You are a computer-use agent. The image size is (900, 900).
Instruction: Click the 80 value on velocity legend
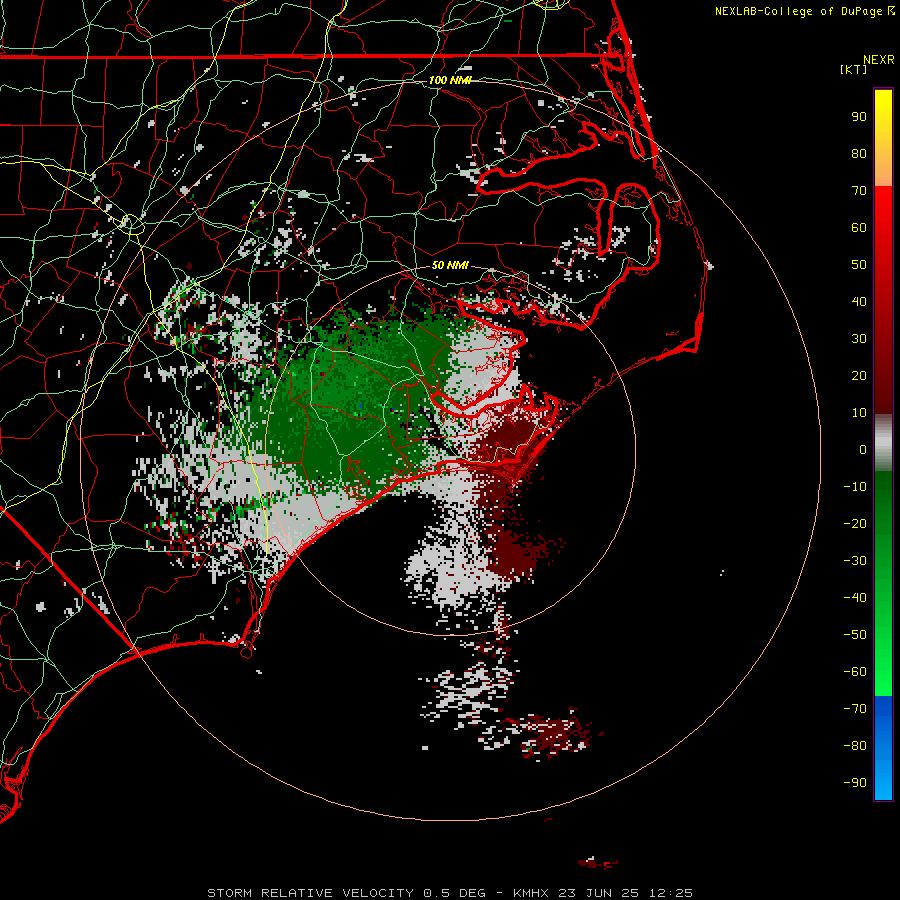coord(859,153)
